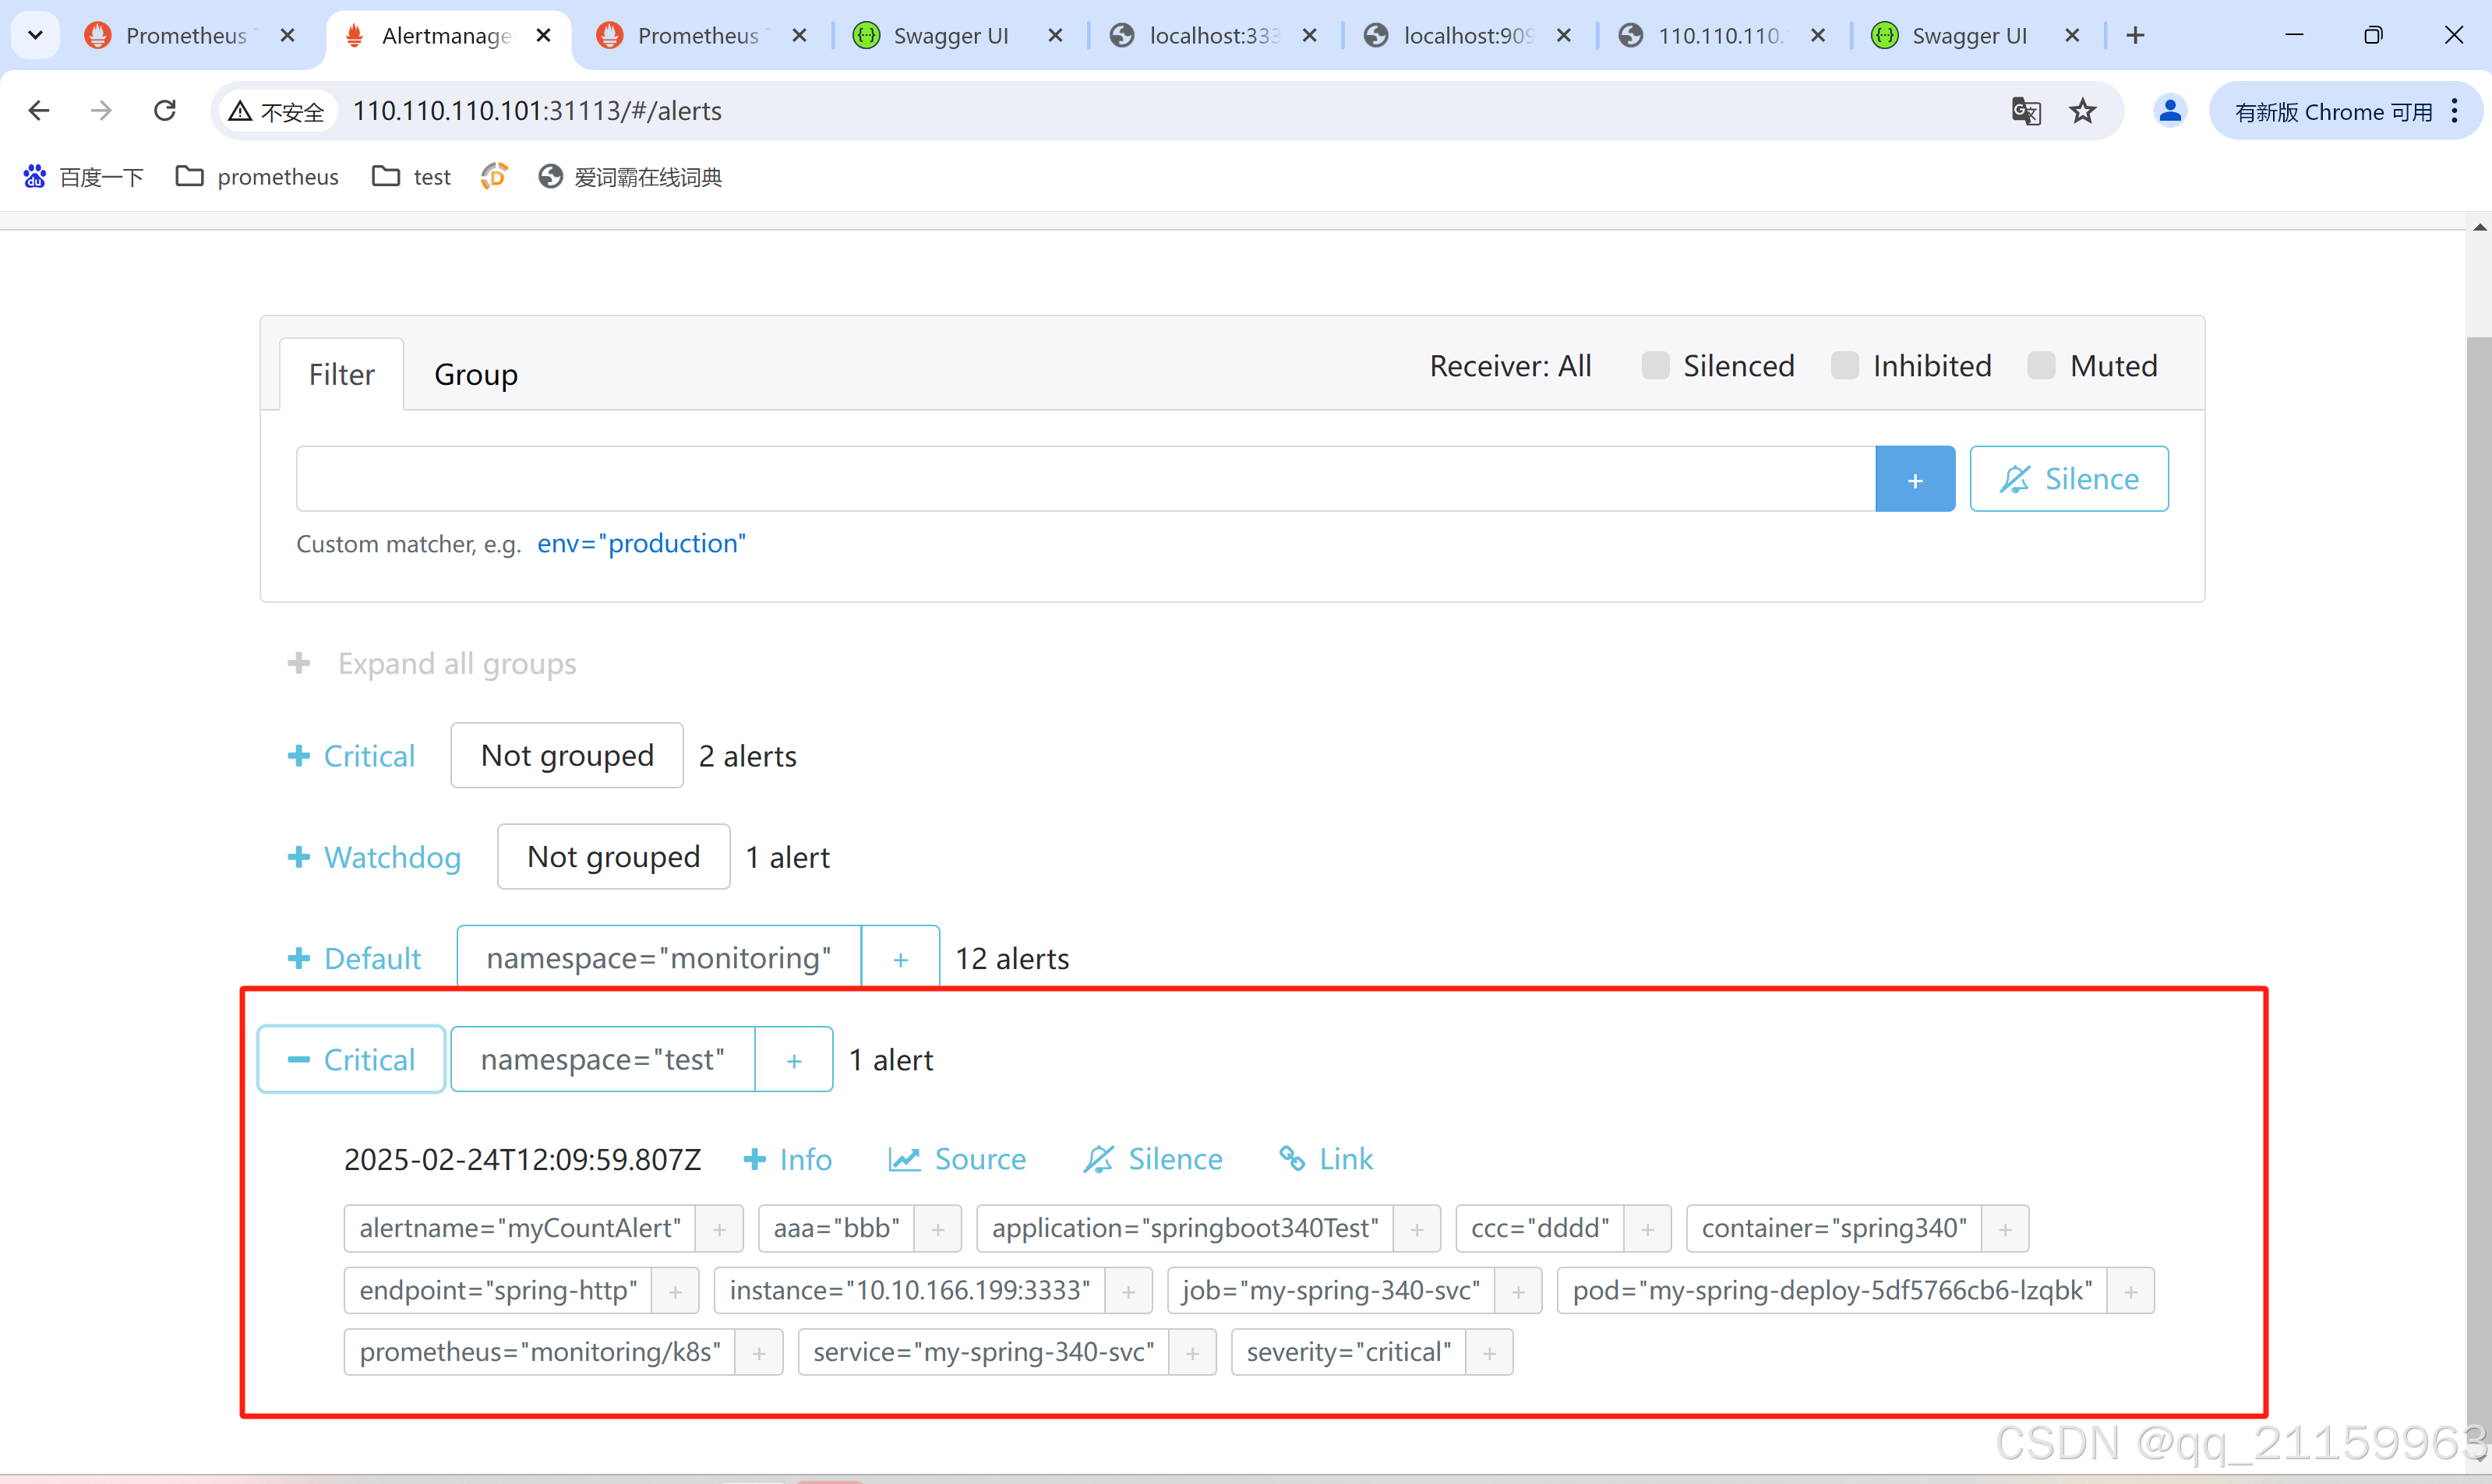Focus the custom matcher filter input
Viewport: 2492px width, 1484px height.
coord(1085,479)
